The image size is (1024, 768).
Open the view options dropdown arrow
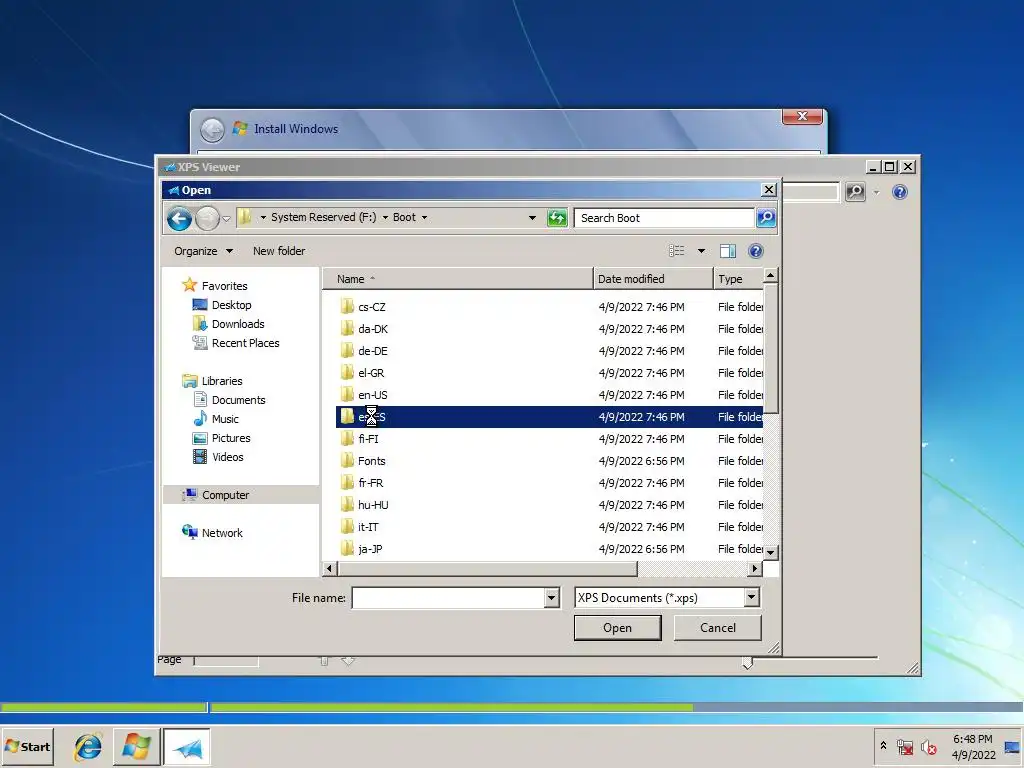701,251
